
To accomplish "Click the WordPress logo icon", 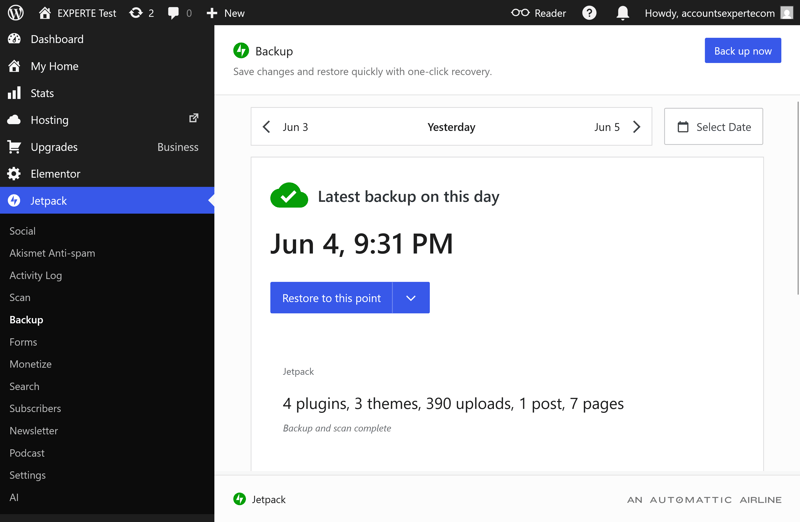I will coord(15,13).
